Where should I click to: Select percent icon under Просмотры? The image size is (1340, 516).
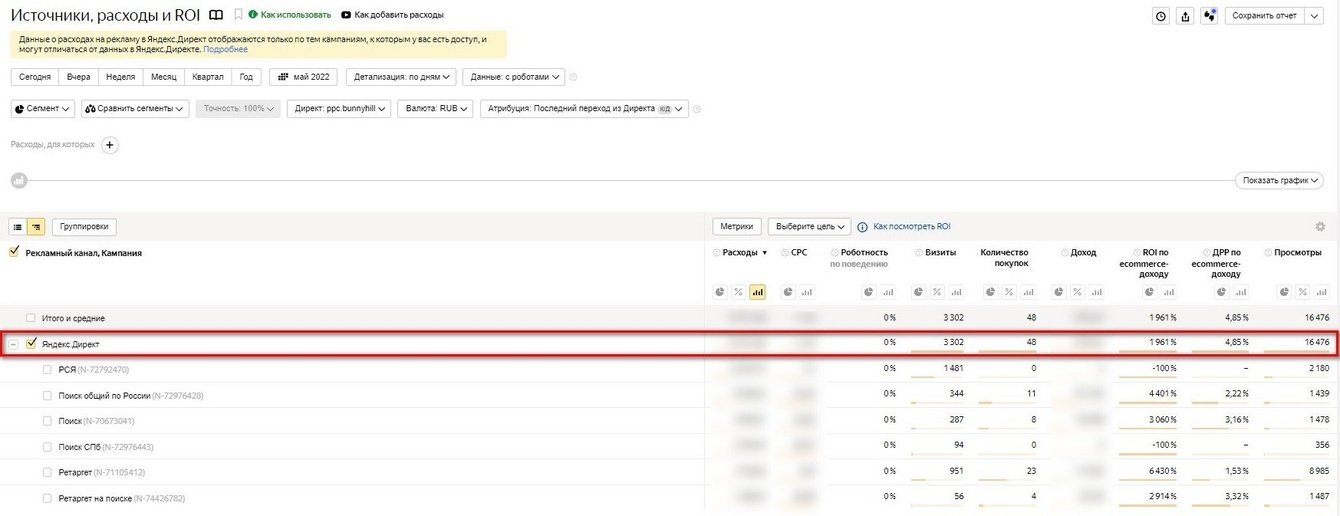pos(1303,292)
